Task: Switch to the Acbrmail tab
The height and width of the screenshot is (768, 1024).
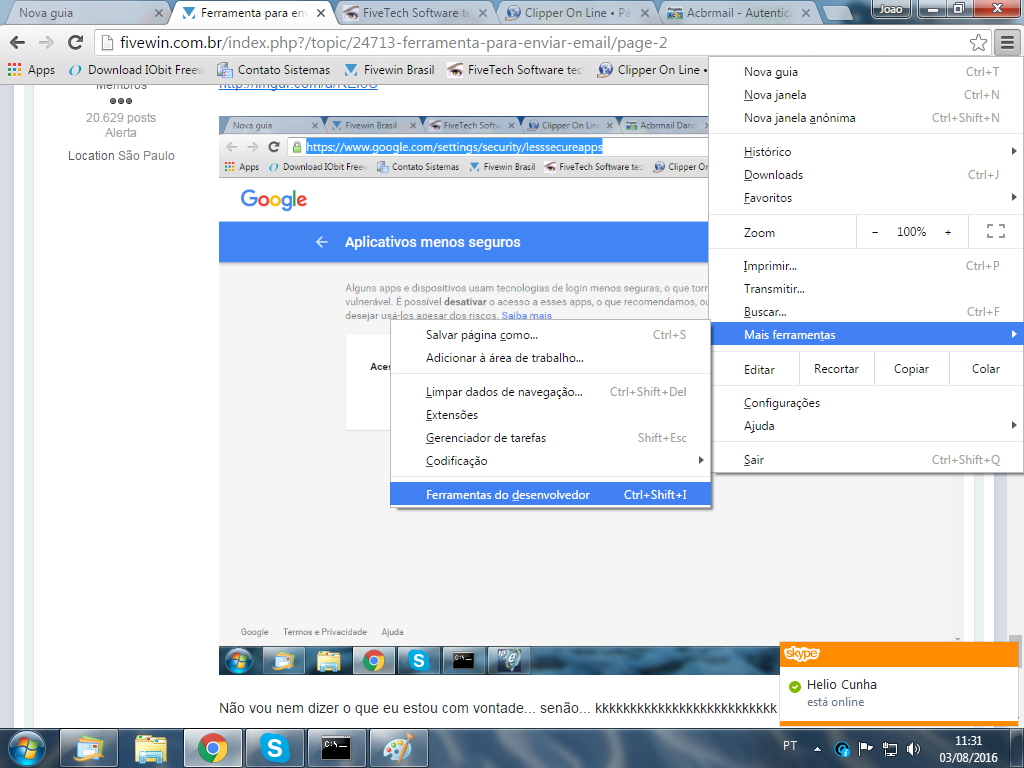Action: [x=739, y=13]
